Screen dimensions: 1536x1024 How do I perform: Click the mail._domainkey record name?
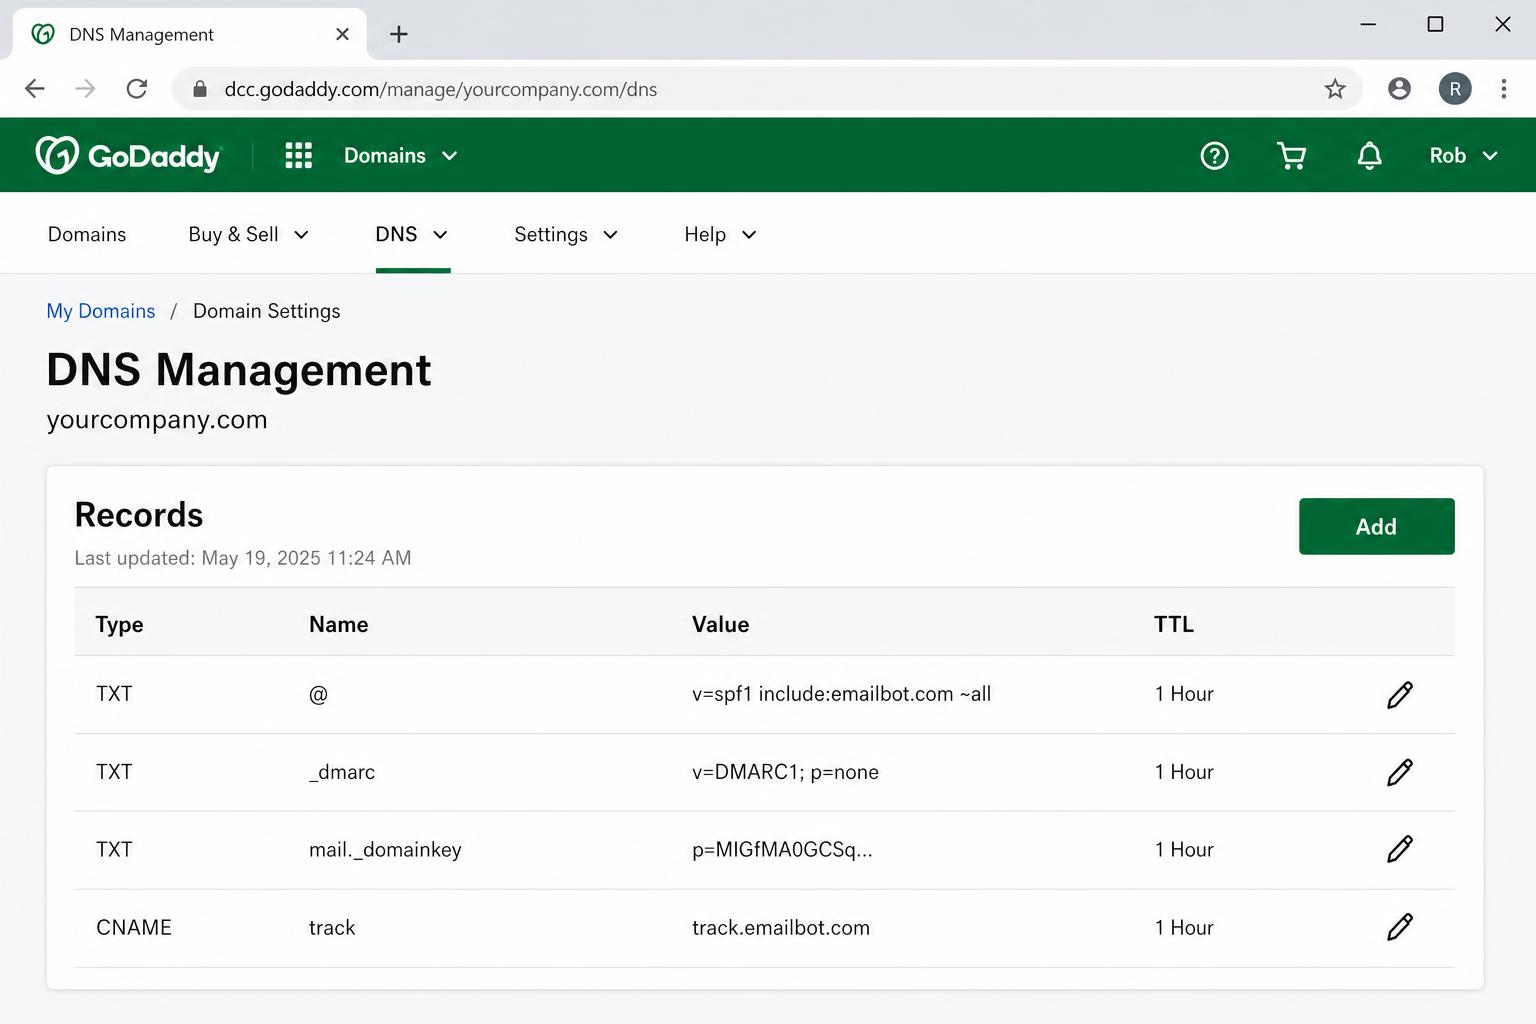tap(385, 849)
